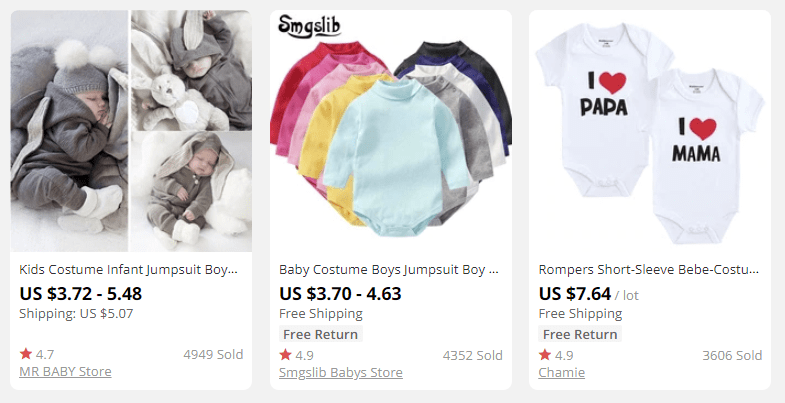Open the Chamie store link

(x=561, y=373)
